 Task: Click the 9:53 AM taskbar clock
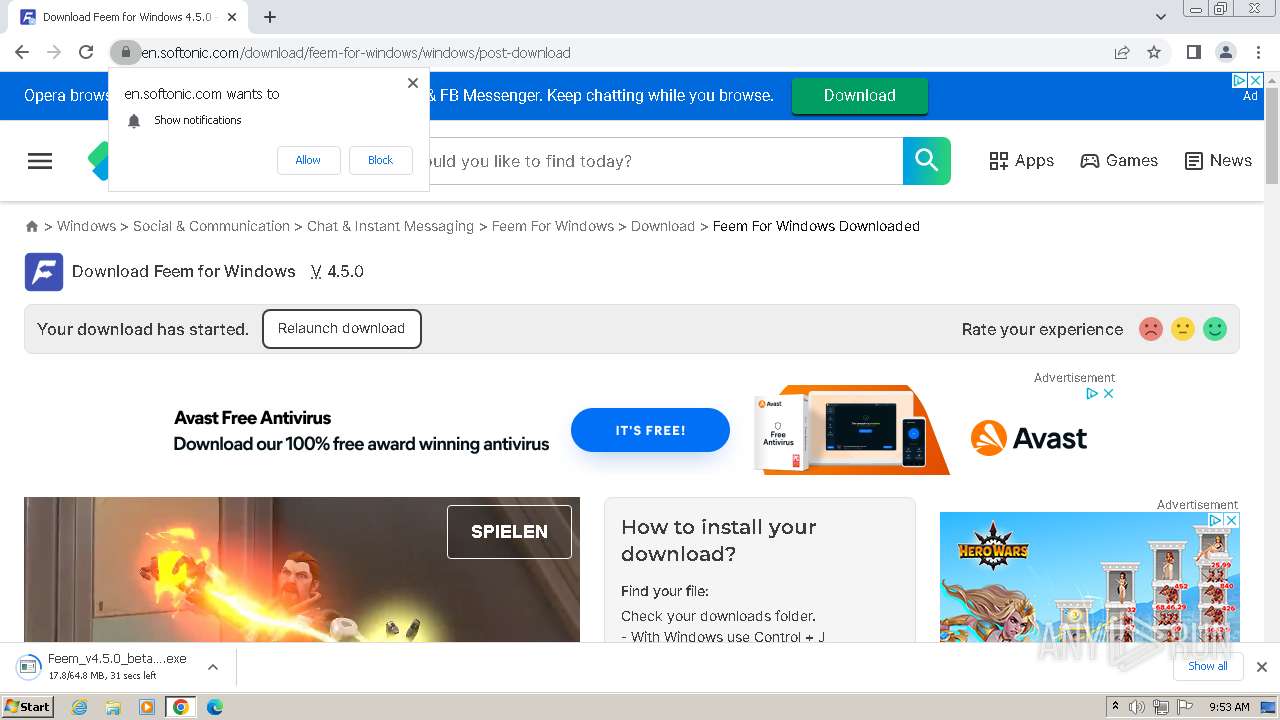click(1229, 707)
